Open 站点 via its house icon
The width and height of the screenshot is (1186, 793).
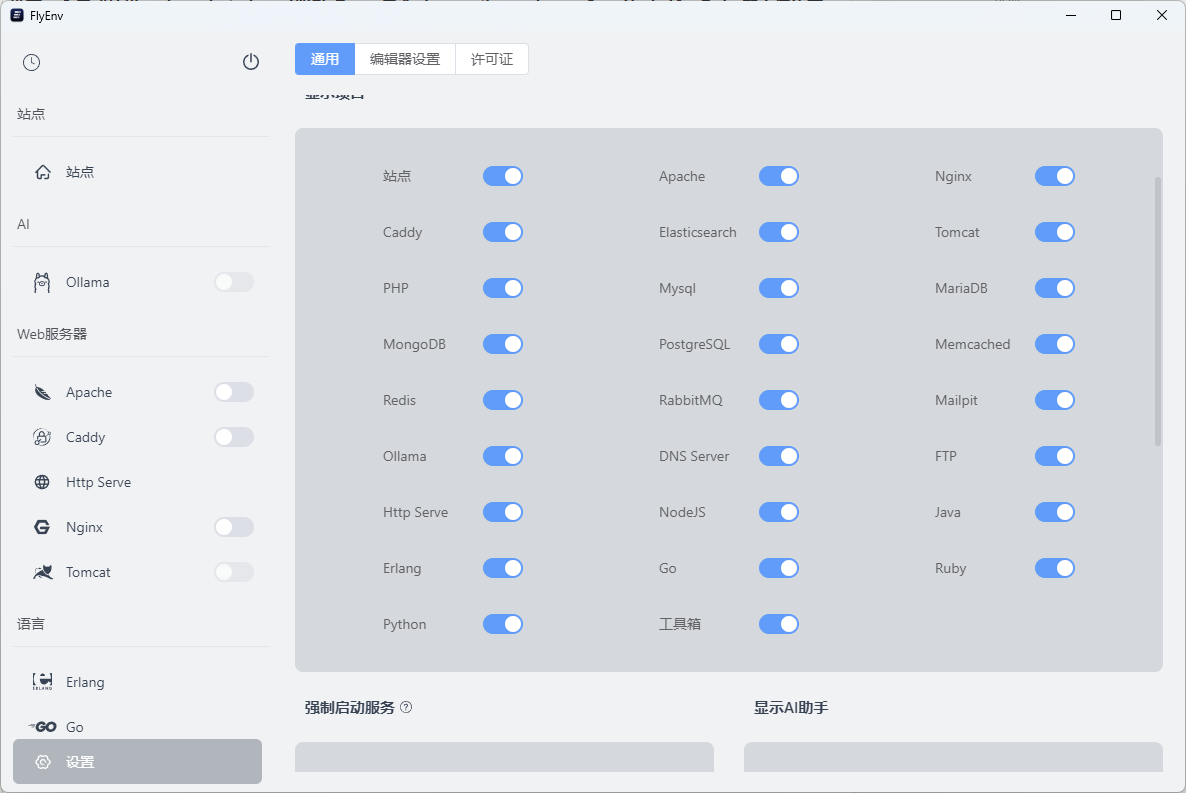43,173
